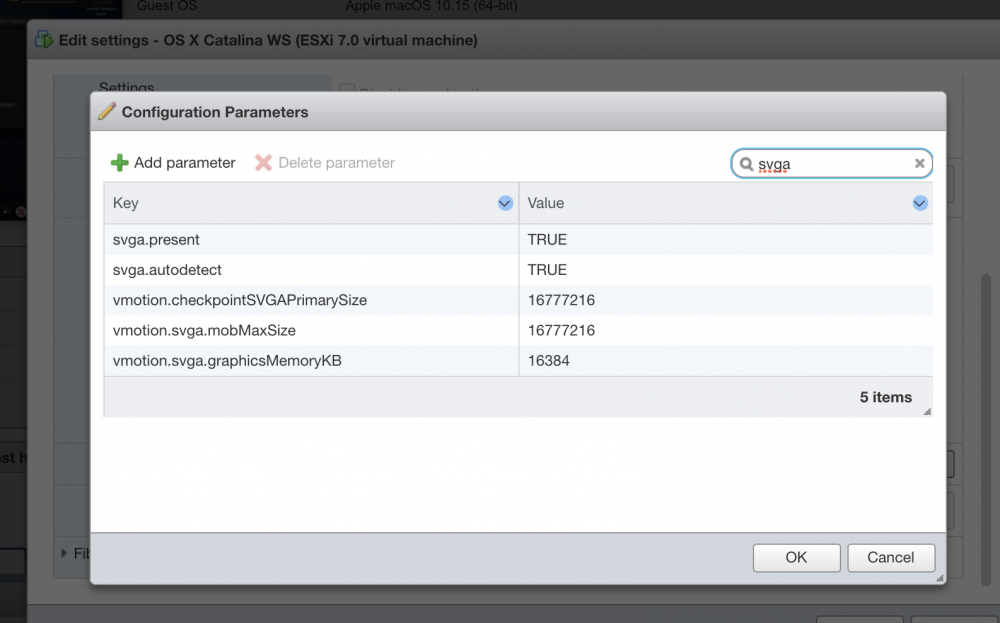1000x623 pixels.
Task: Click the 5 items count label
Action: pyautogui.click(x=885, y=397)
